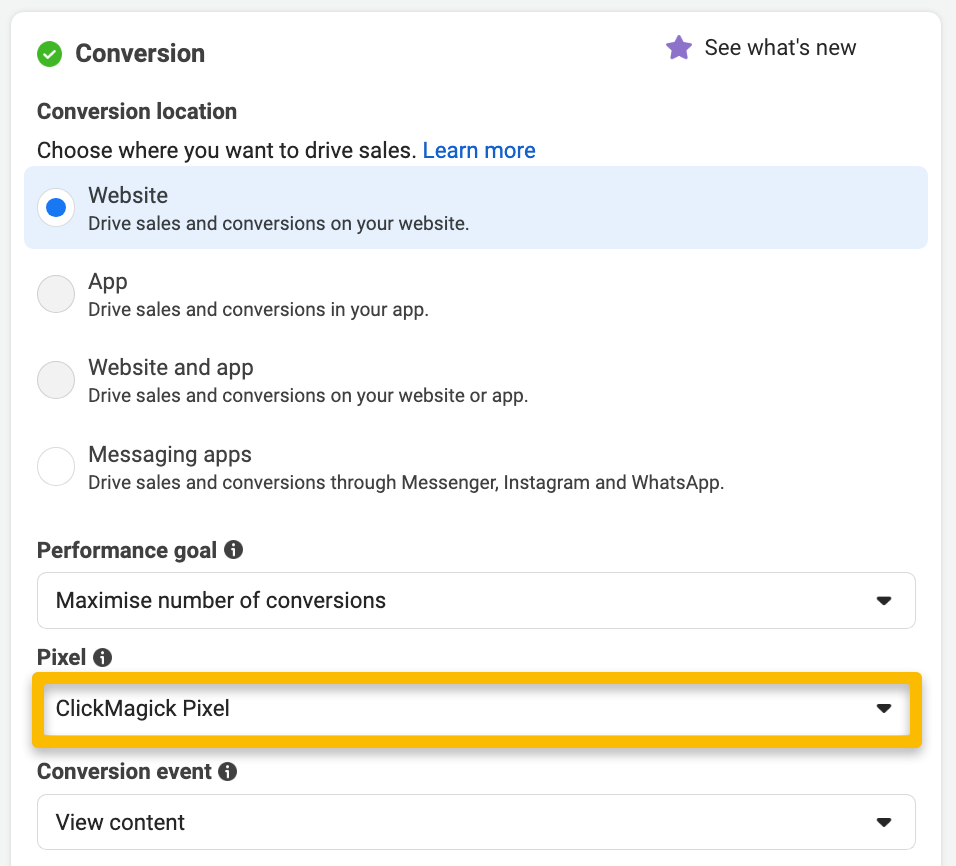Click the caret arrow in the Pixel field
Image resolution: width=956 pixels, height=866 pixels.
[883, 709]
